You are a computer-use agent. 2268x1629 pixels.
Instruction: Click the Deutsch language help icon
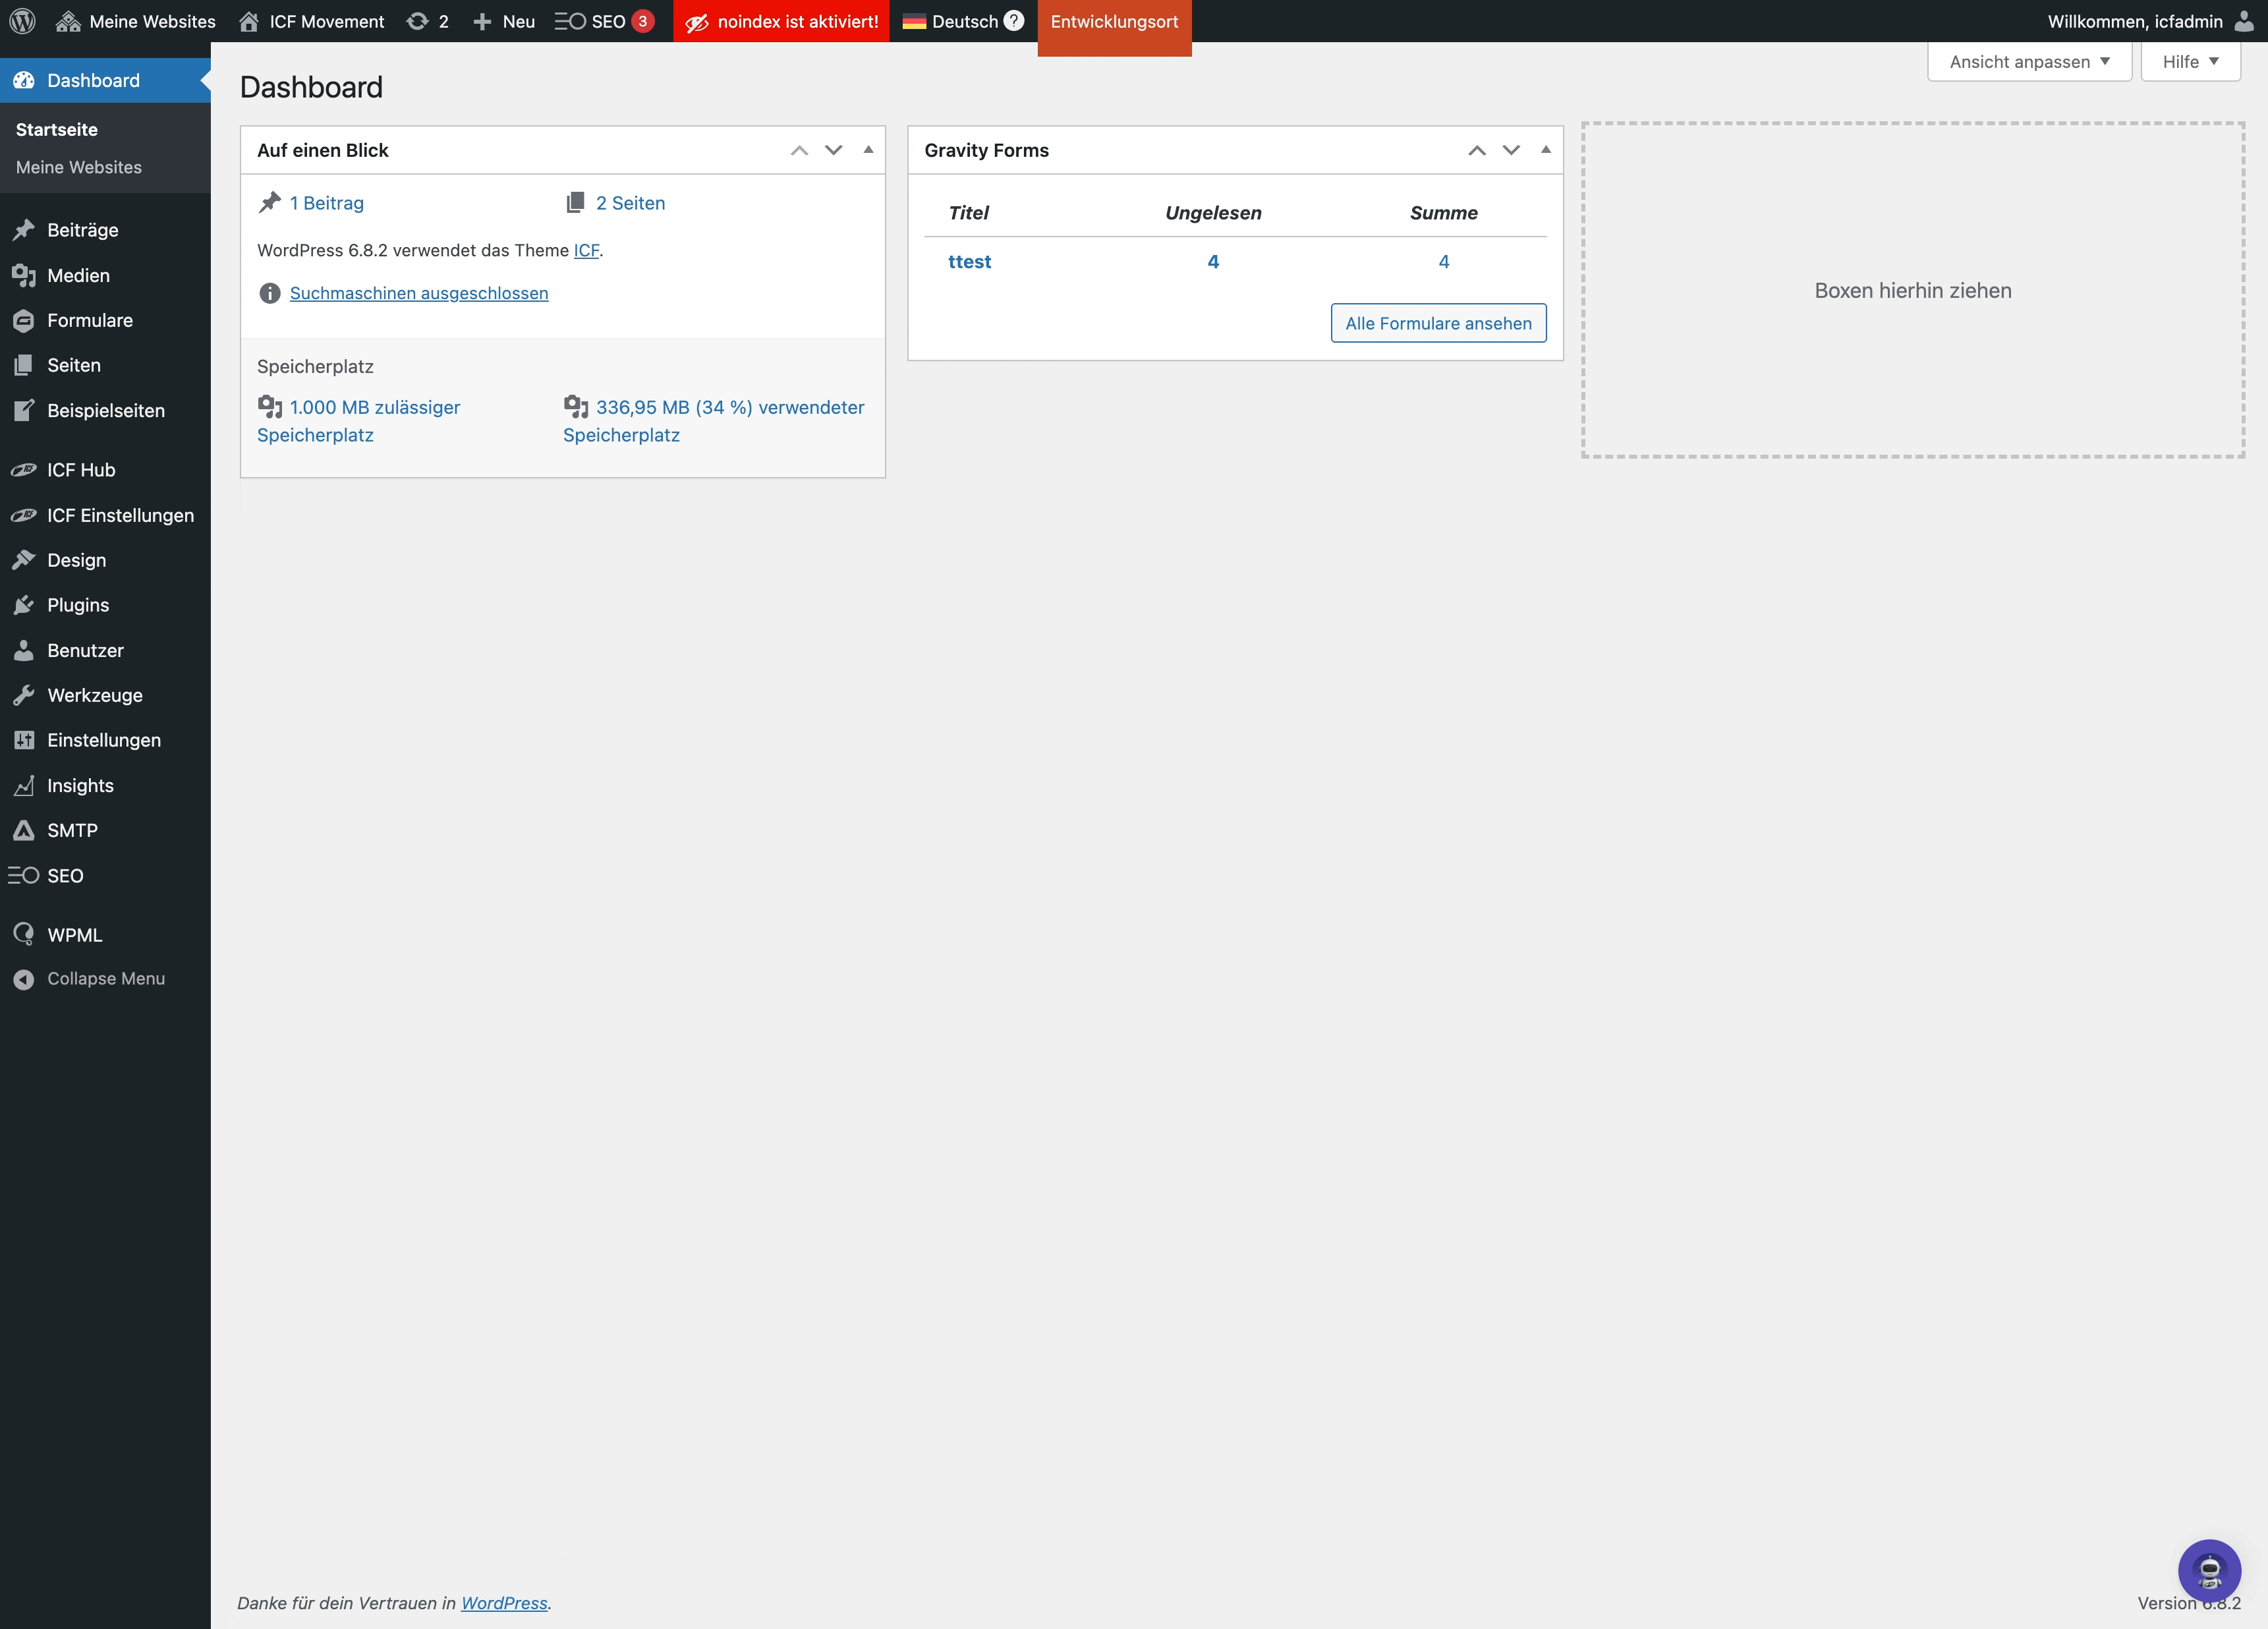pyautogui.click(x=1014, y=21)
